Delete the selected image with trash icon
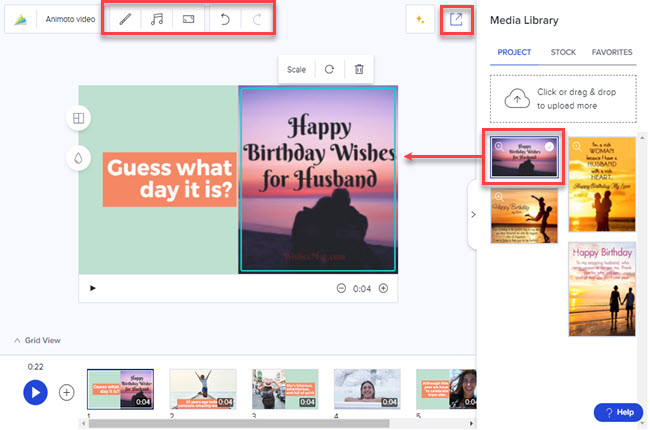Viewport: 650px width, 430px height. 359,69
